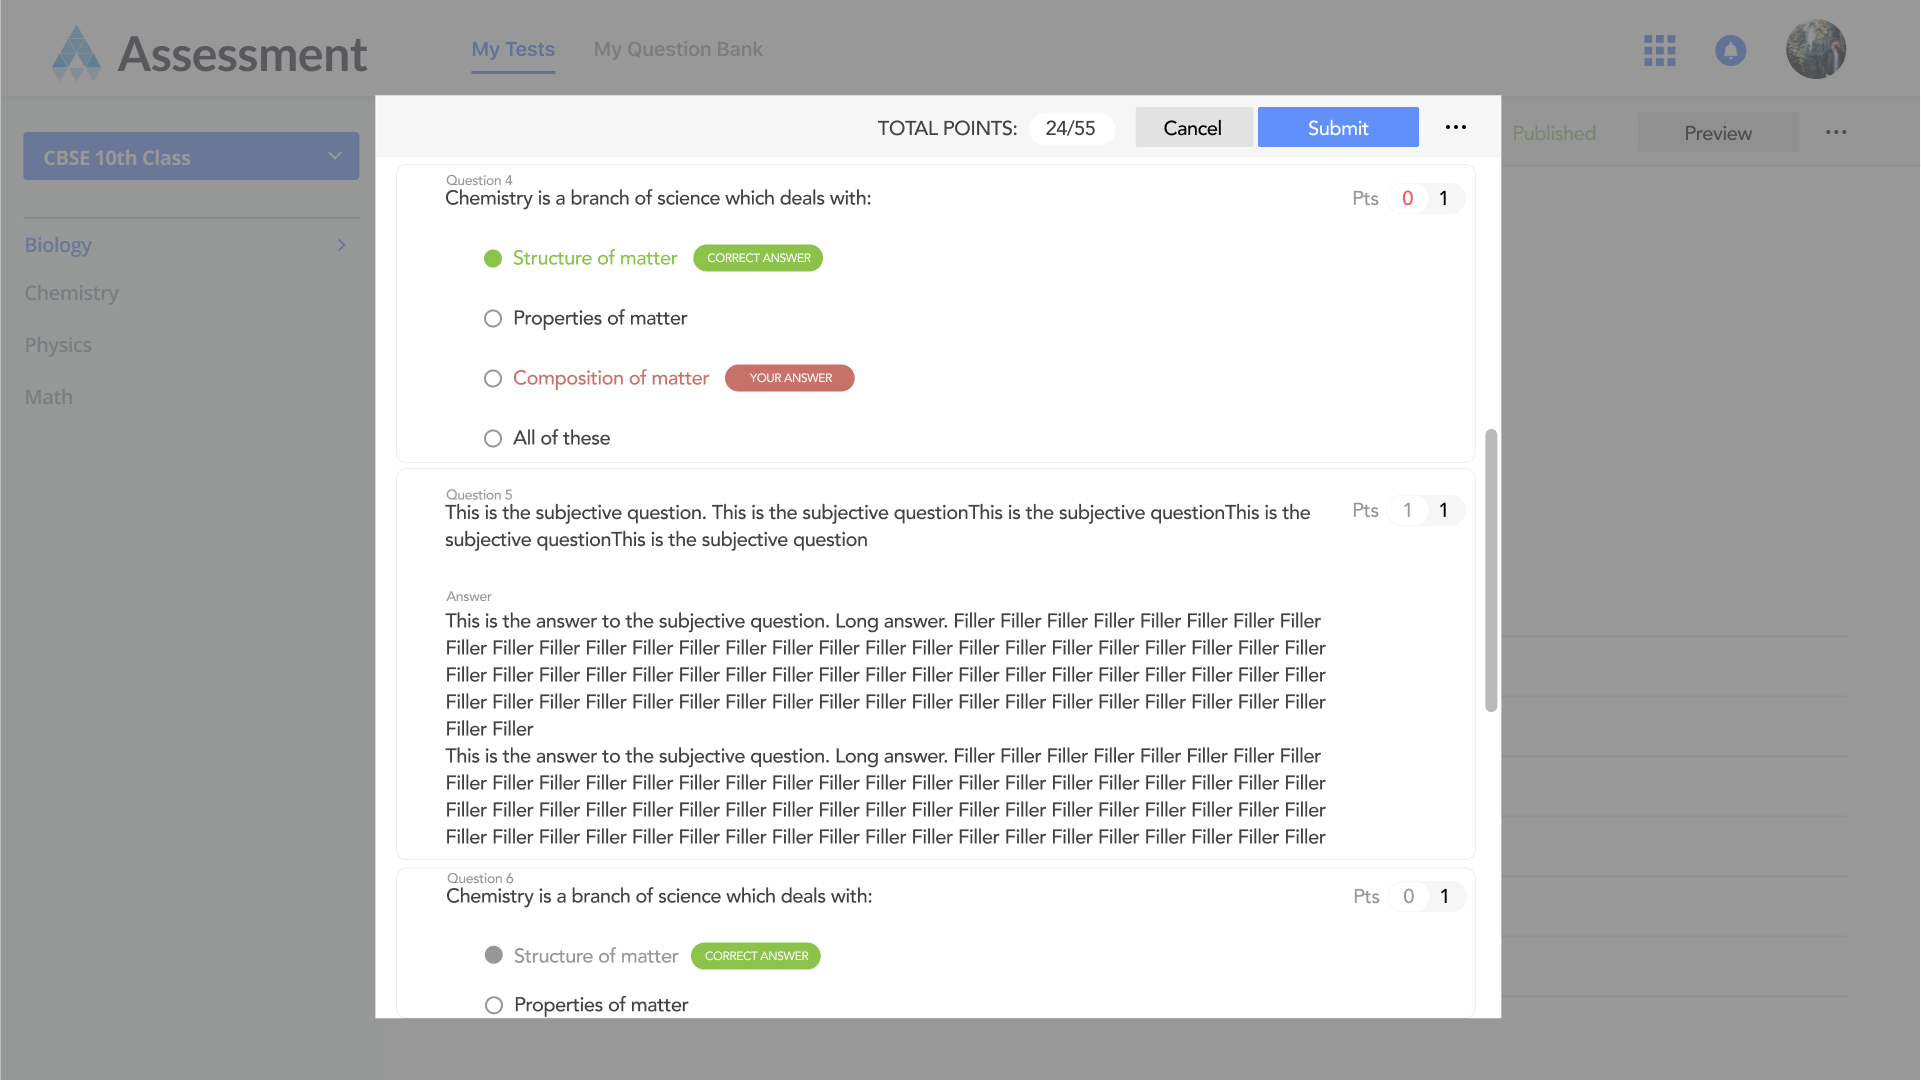Screen dimensions: 1921x1080
Task: Click the Cancel button
Action: pos(1192,128)
